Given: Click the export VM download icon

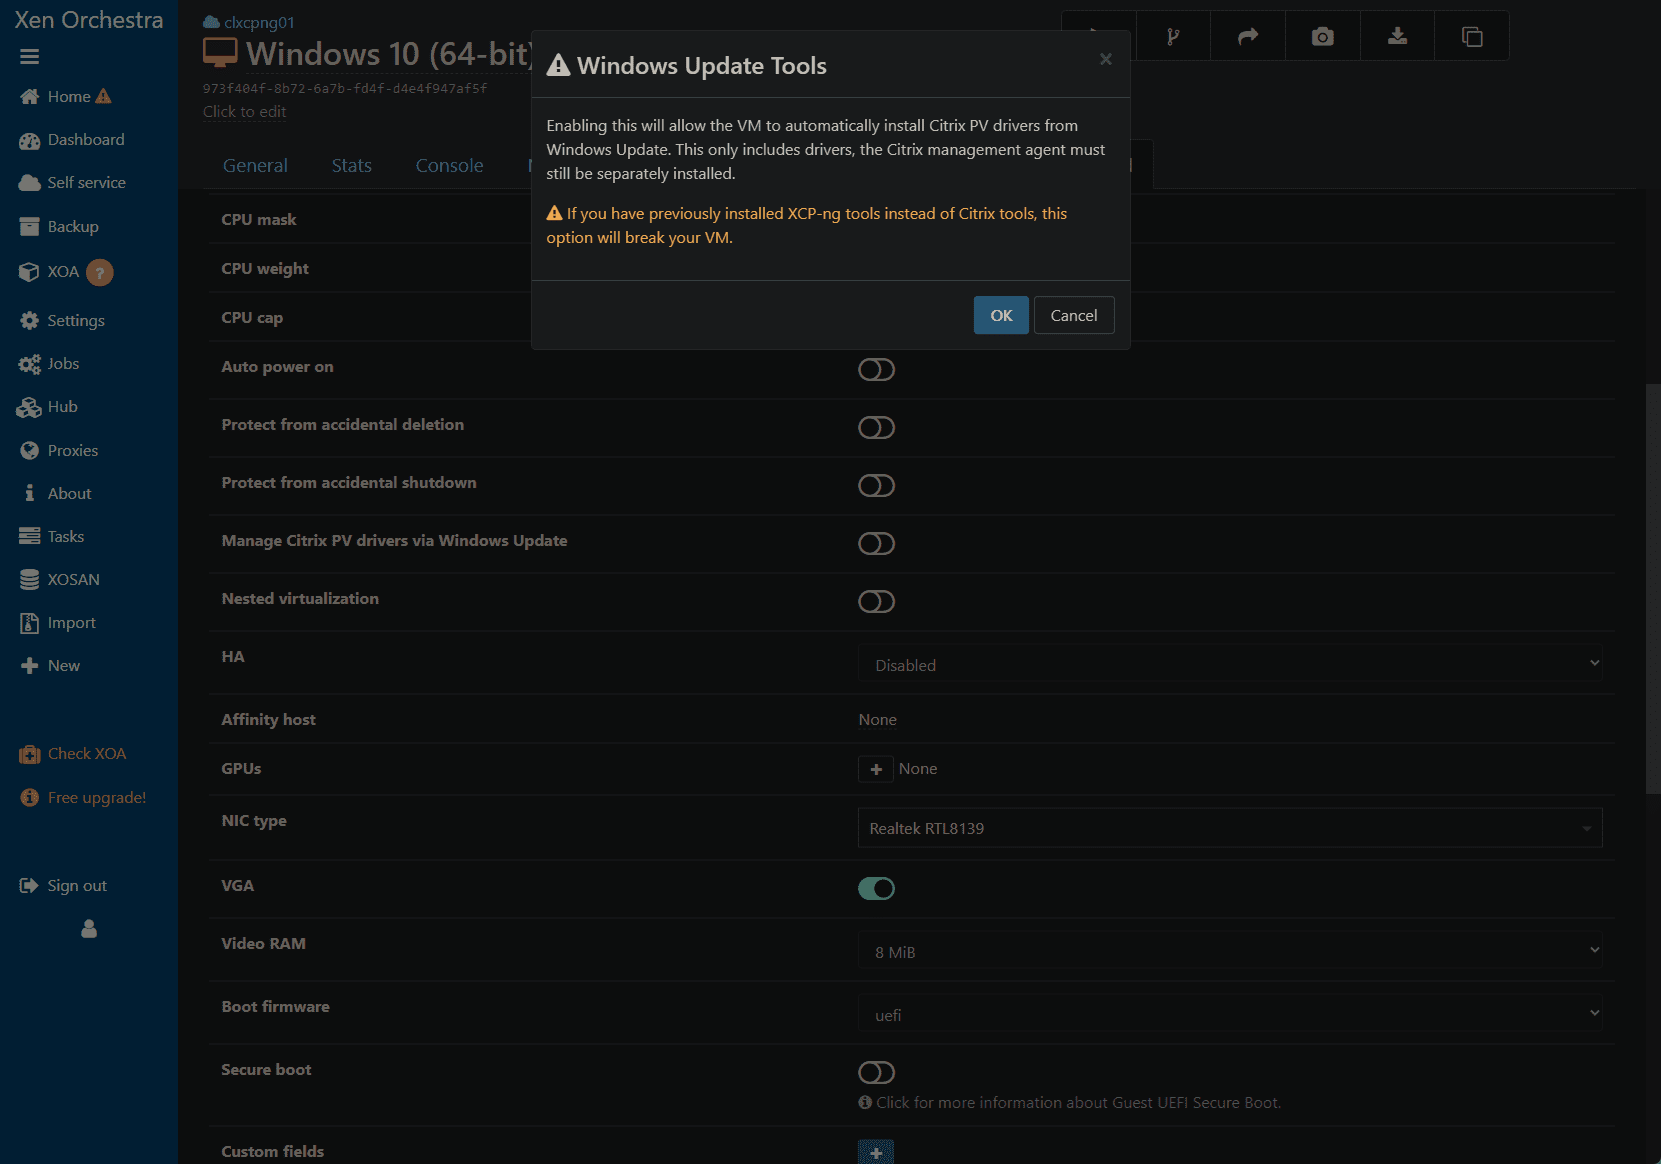Looking at the screenshot, I should coord(1397,37).
